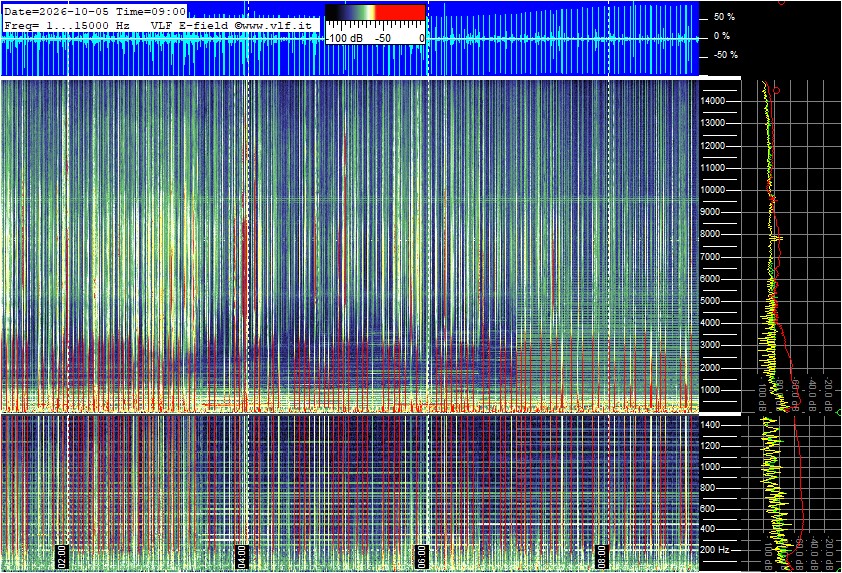
Task: Click the 11000 frequency axis label
Action: [713, 168]
